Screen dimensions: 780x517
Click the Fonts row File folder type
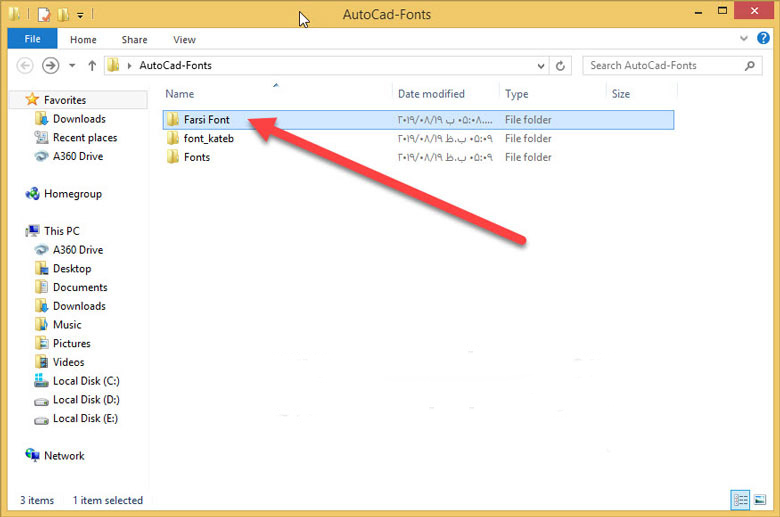click(x=528, y=157)
